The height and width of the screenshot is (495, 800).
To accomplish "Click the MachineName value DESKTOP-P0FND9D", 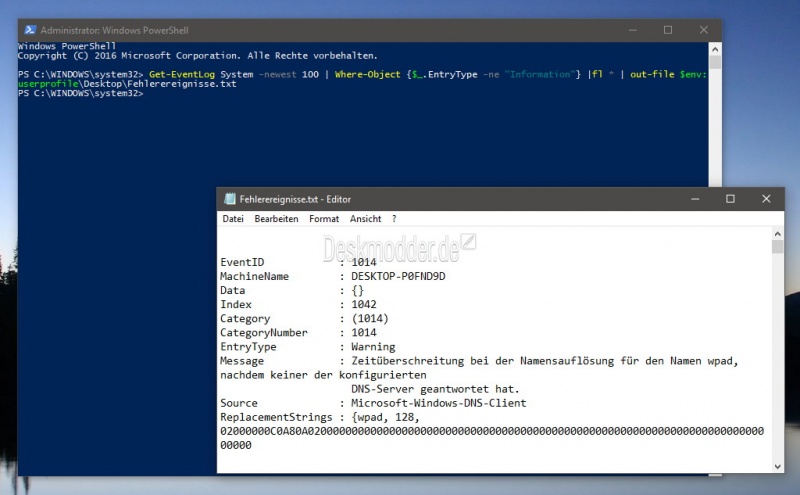I will [x=398, y=277].
